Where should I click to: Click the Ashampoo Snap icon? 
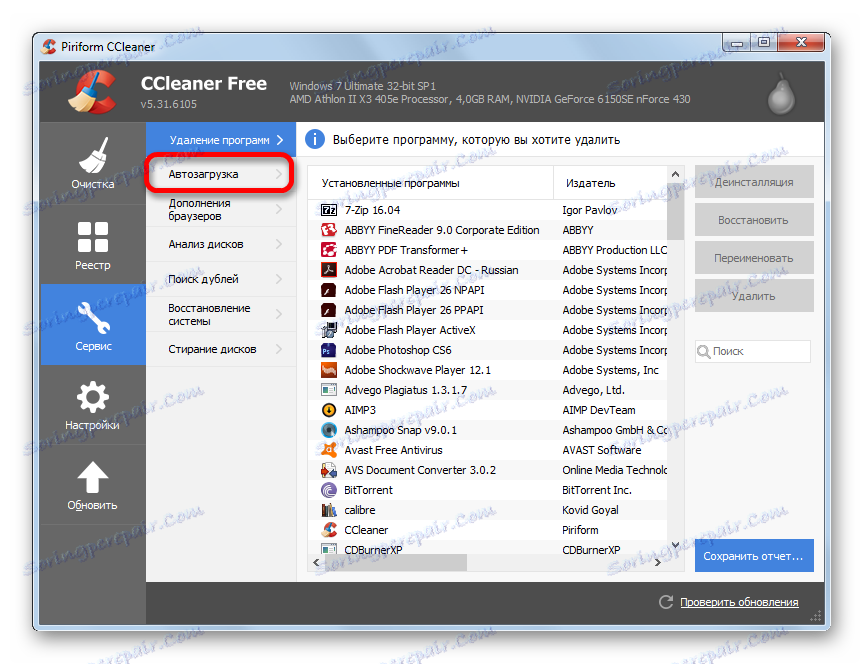click(x=329, y=430)
